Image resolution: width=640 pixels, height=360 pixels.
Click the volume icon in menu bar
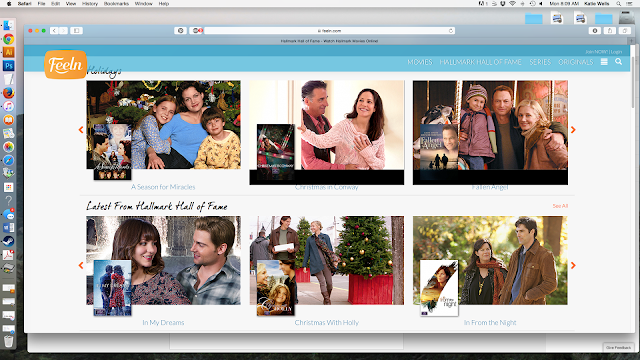tap(541, 3)
